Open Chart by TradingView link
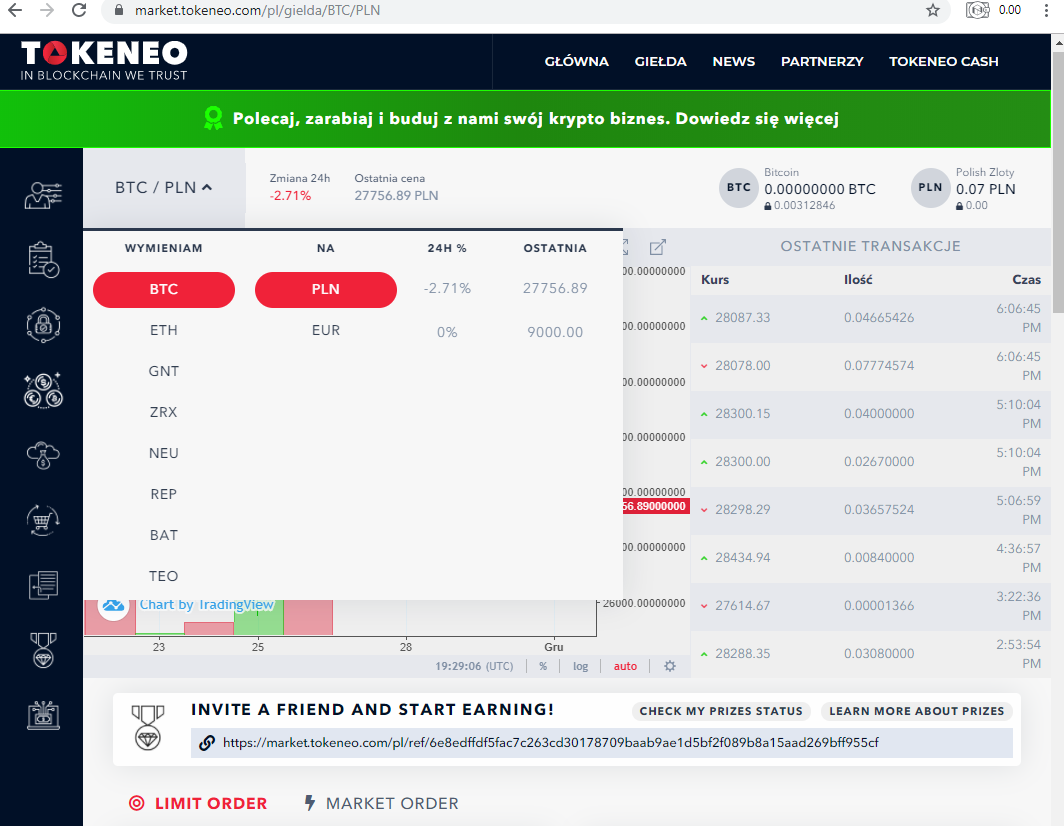Viewport: 1064px width, 826px height. click(x=206, y=605)
